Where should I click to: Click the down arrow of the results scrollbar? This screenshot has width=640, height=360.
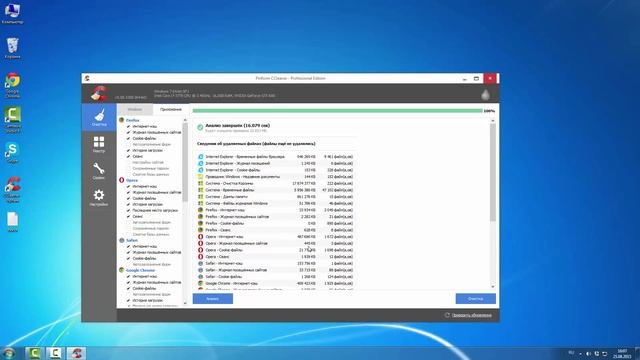(x=493, y=287)
